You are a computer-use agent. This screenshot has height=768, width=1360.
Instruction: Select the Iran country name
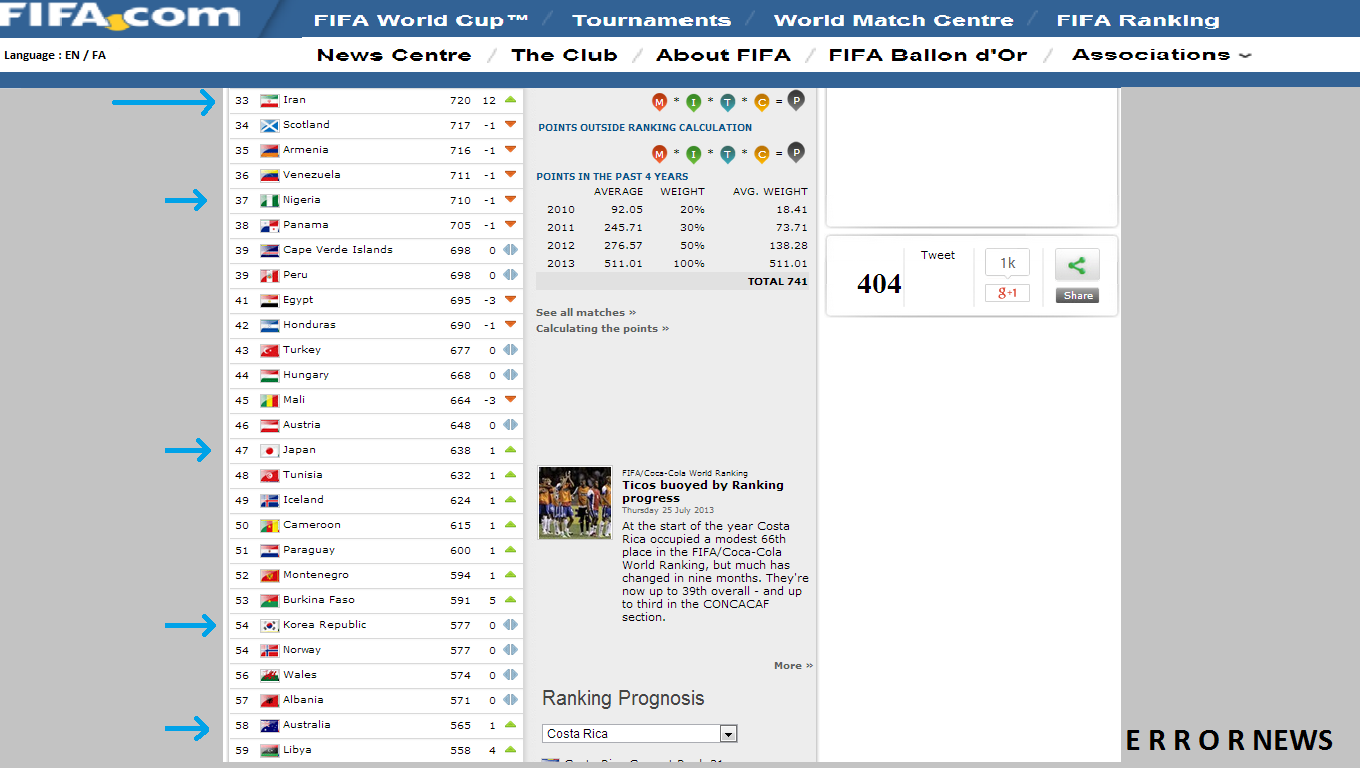294,100
